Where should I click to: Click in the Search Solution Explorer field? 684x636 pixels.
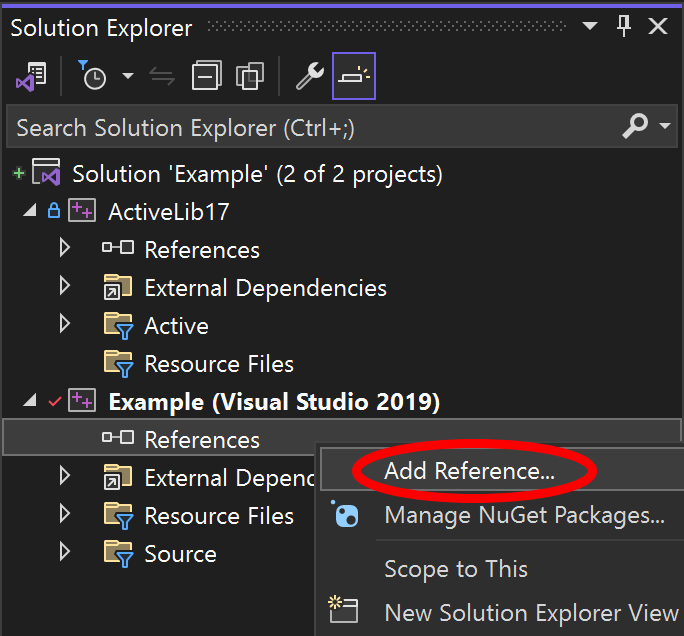[x=300, y=128]
